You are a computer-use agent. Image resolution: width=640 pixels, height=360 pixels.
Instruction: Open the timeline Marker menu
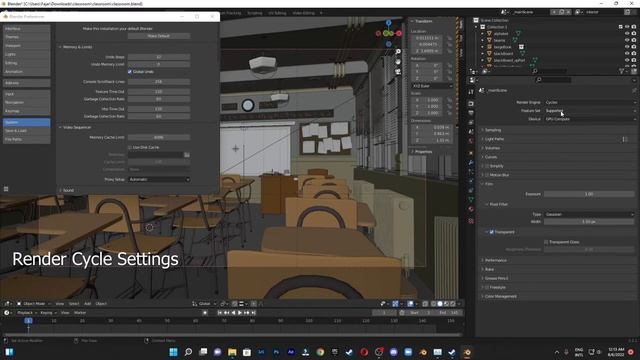(x=80, y=313)
